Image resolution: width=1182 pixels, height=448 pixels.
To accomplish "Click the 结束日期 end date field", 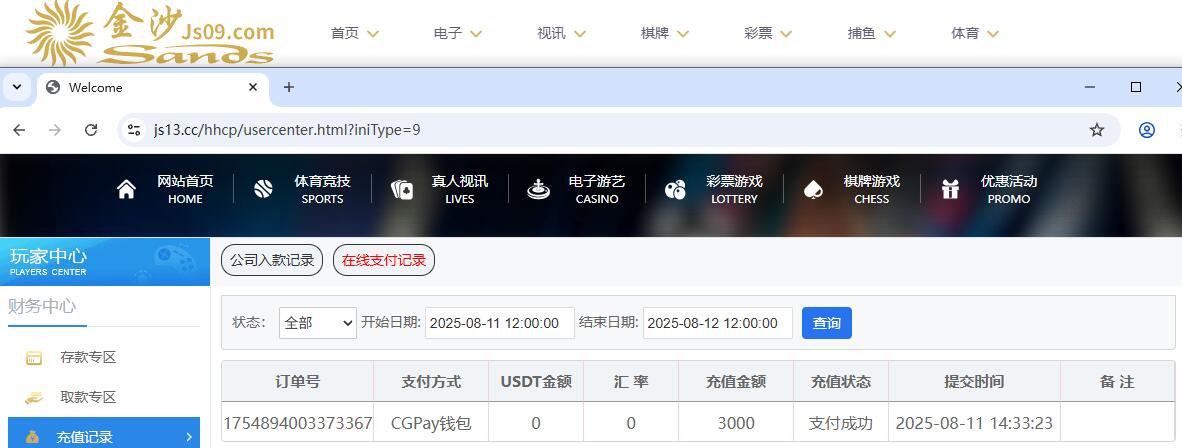I will pyautogui.click(x=717, y=323).
